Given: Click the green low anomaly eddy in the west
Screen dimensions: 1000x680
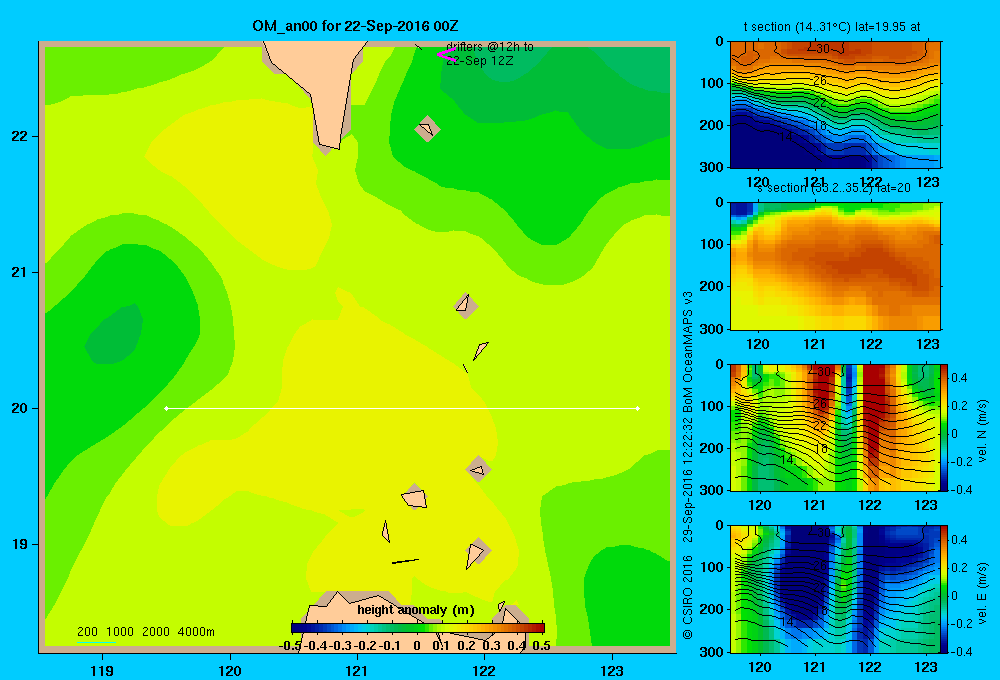Looking at the screenshot, I should [x=115, y=335].
